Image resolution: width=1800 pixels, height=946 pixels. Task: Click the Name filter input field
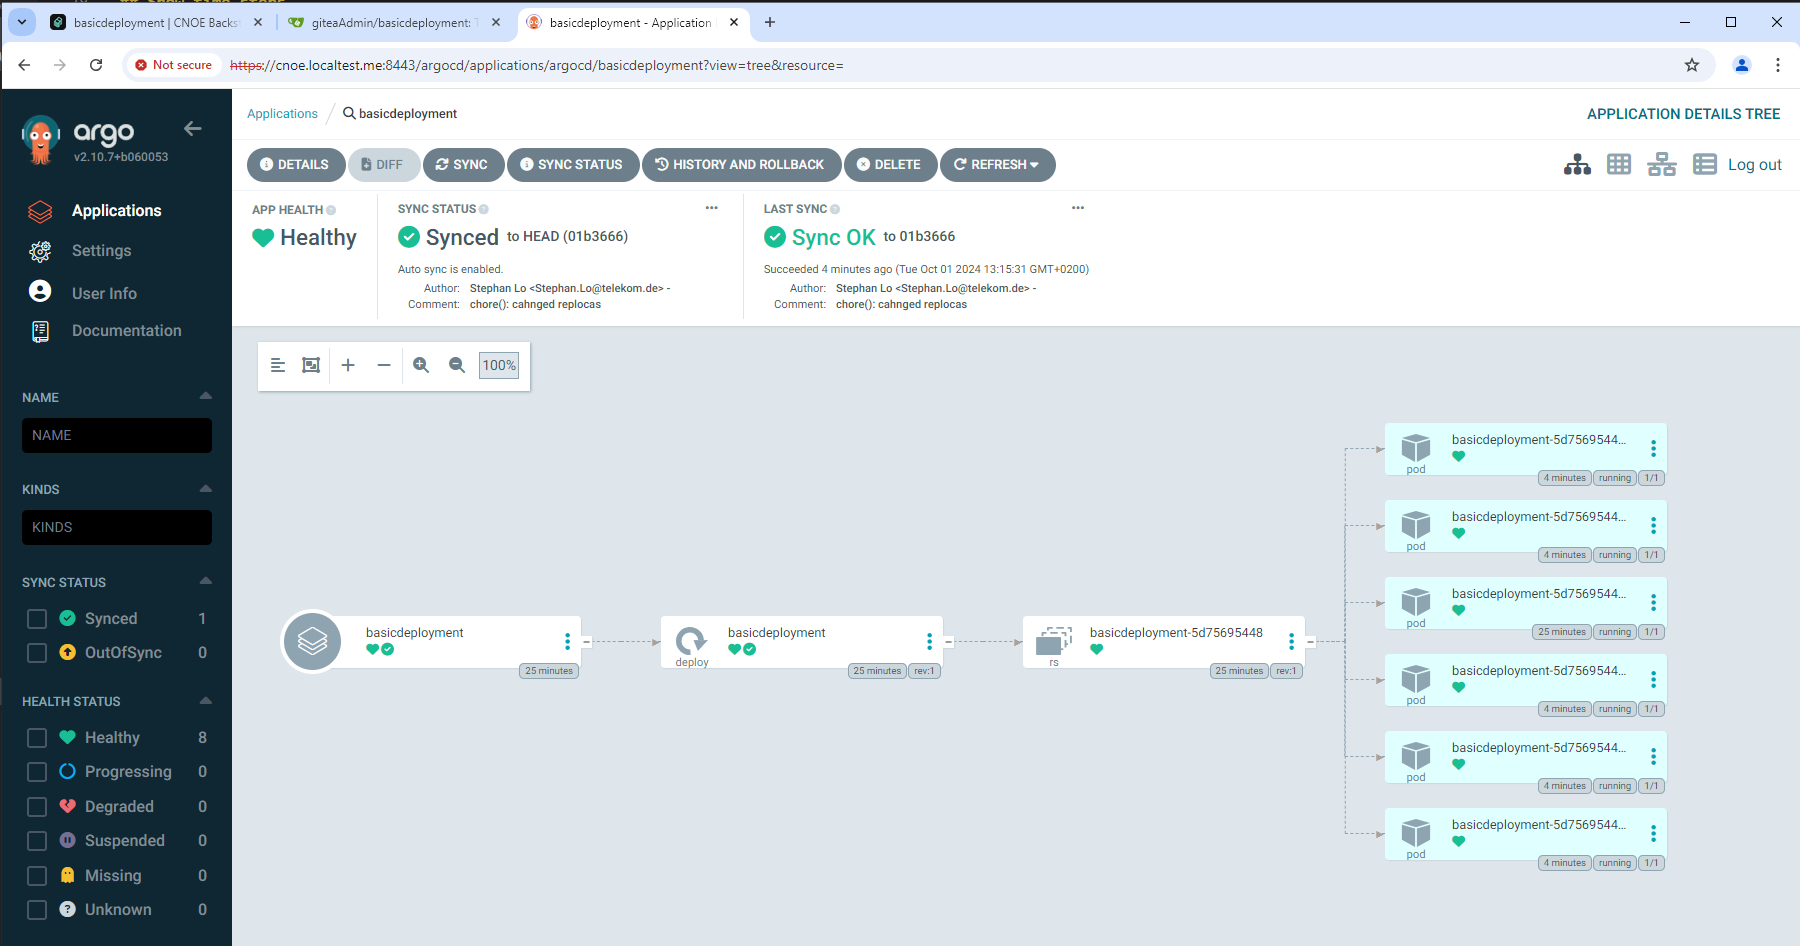117,436
